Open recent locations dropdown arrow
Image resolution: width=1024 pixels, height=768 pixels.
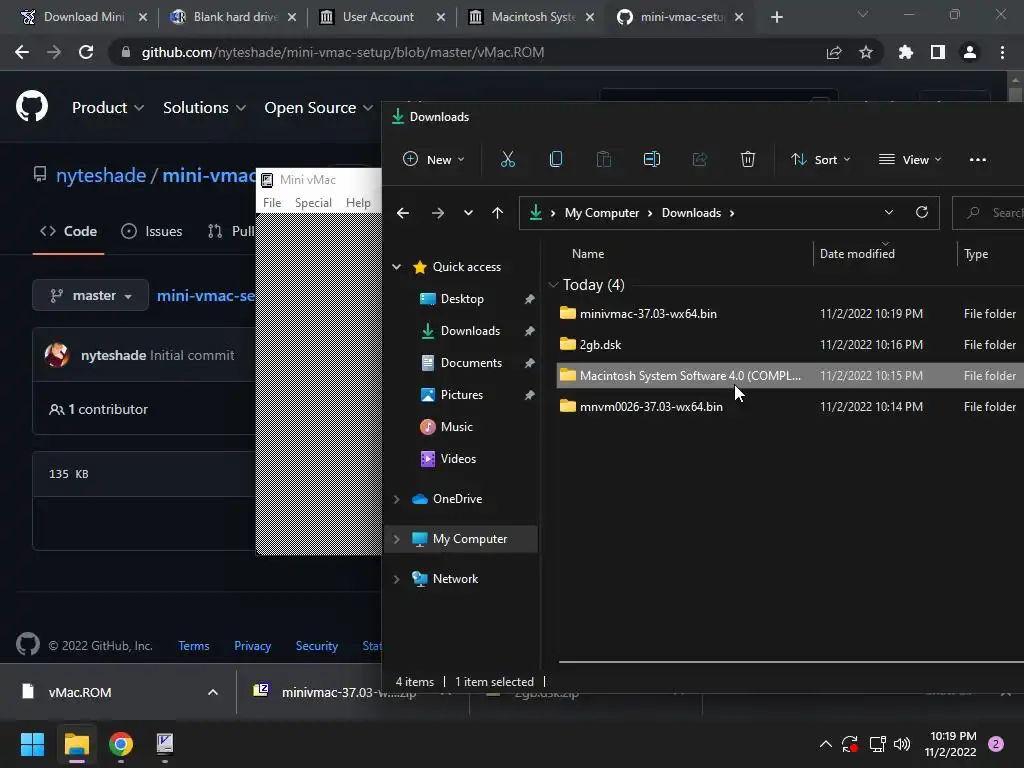(x=468, y=213)
